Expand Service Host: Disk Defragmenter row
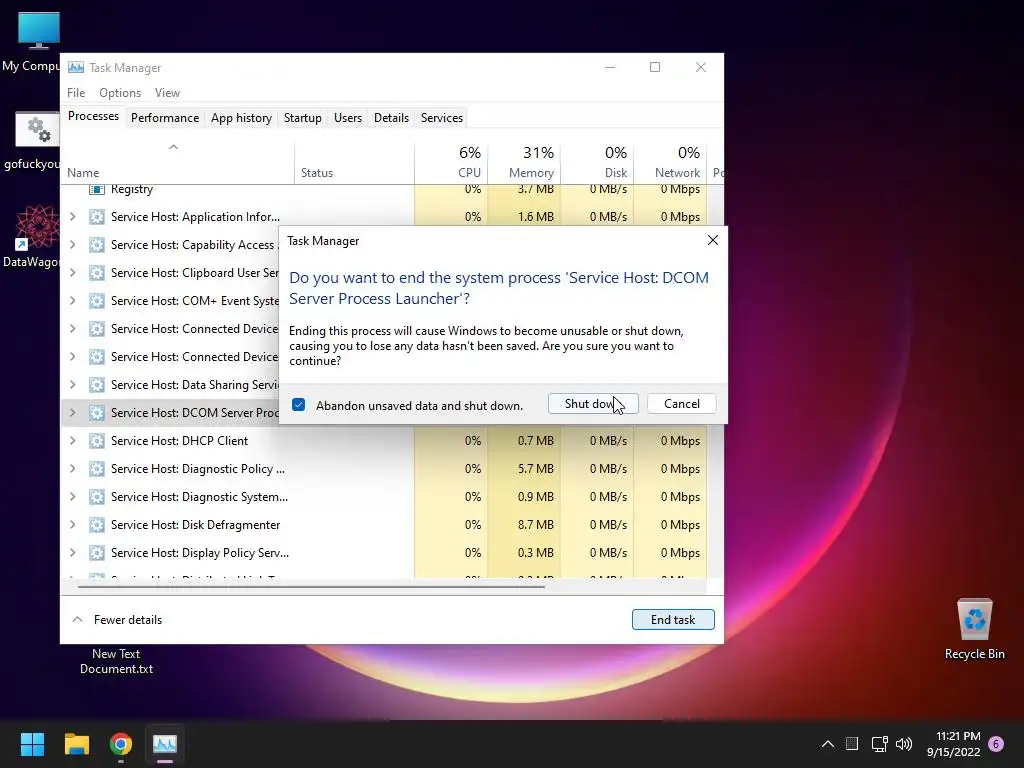1024x768 pixels. (72, 525)
